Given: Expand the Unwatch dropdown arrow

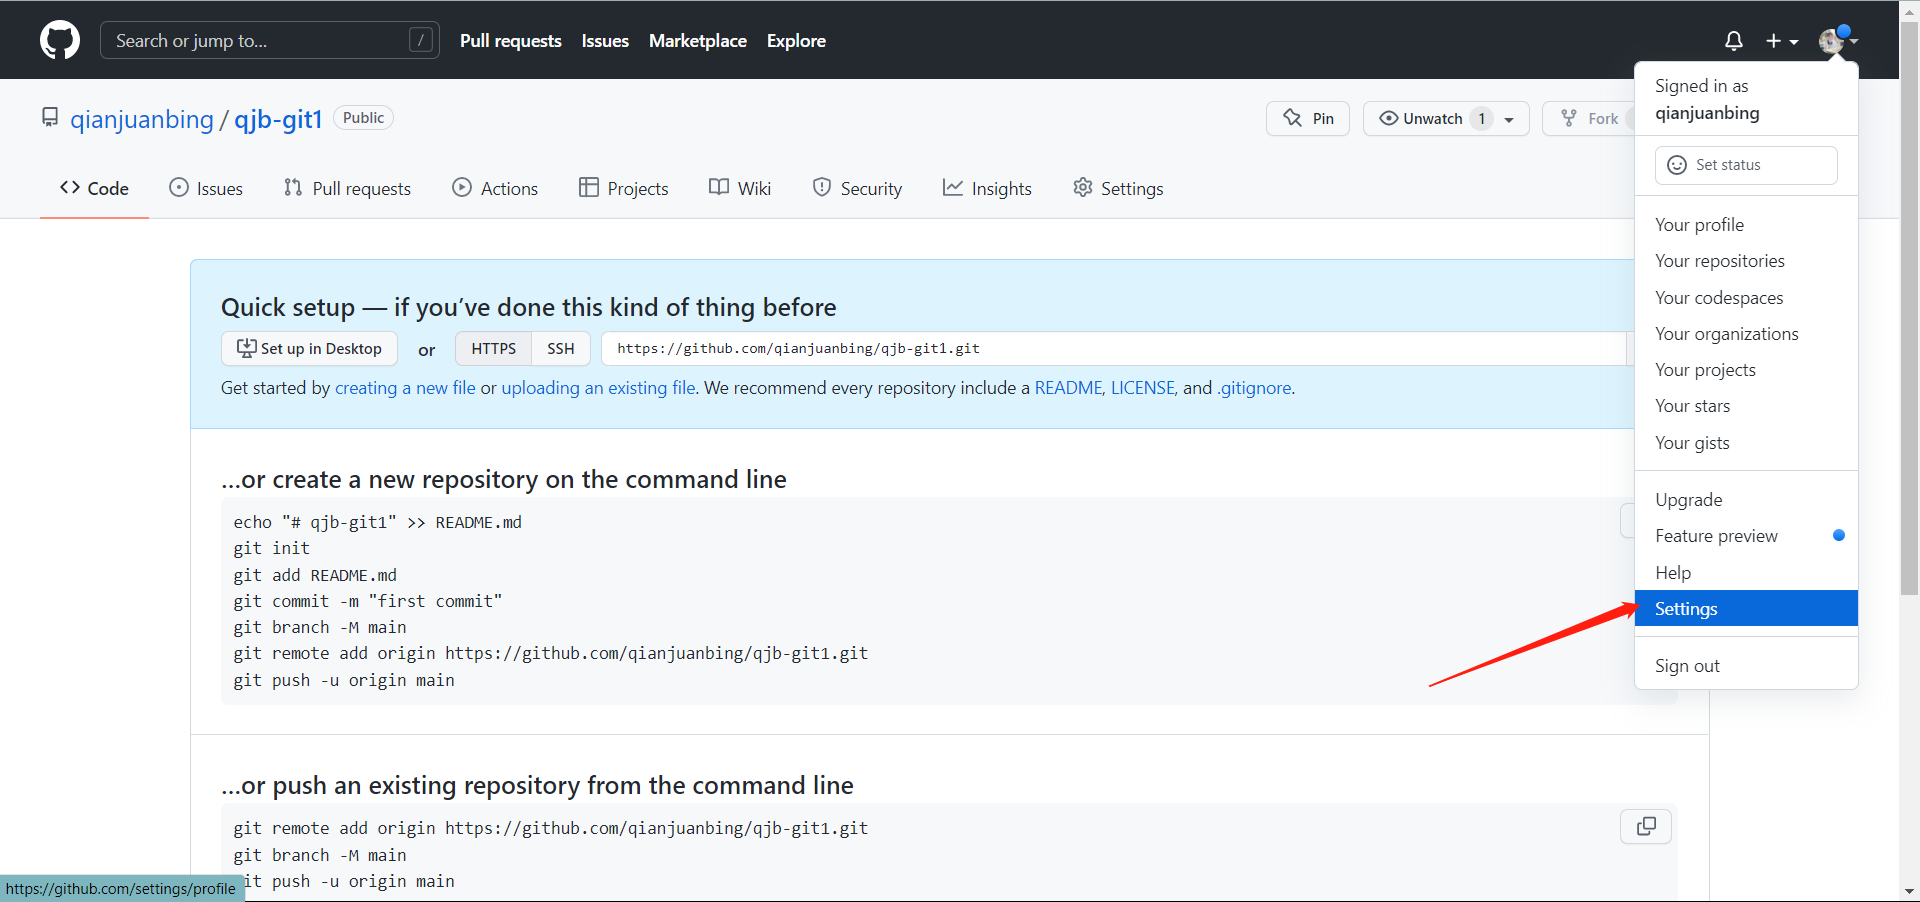Looking at the screenshot, I should (1509, 119).
